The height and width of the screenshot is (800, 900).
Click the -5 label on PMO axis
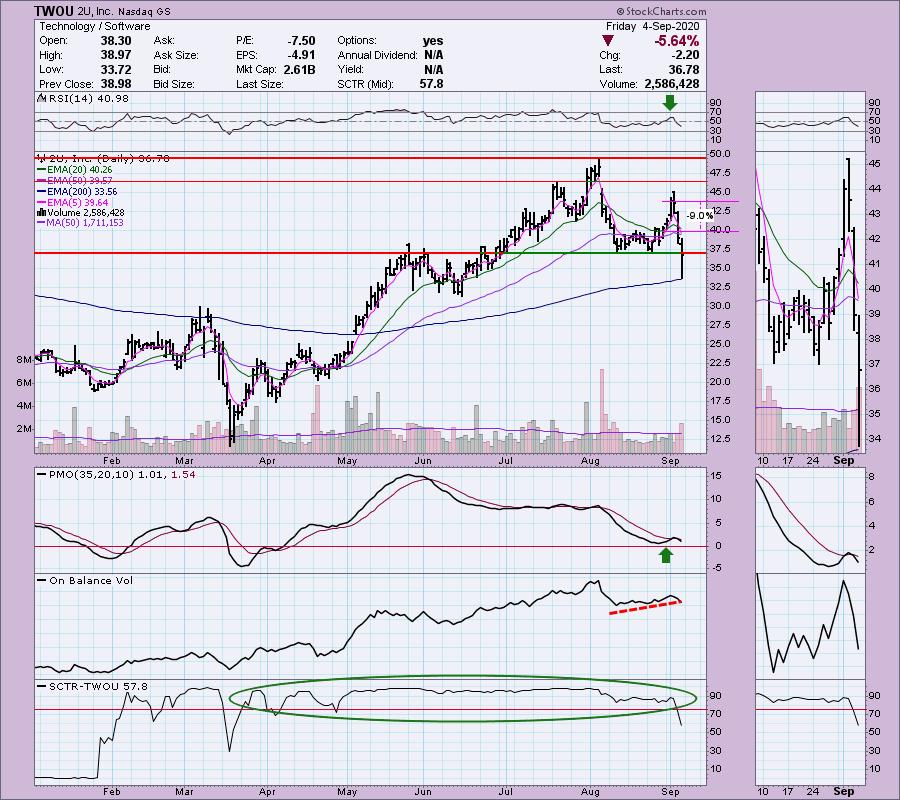click(717, 569)
